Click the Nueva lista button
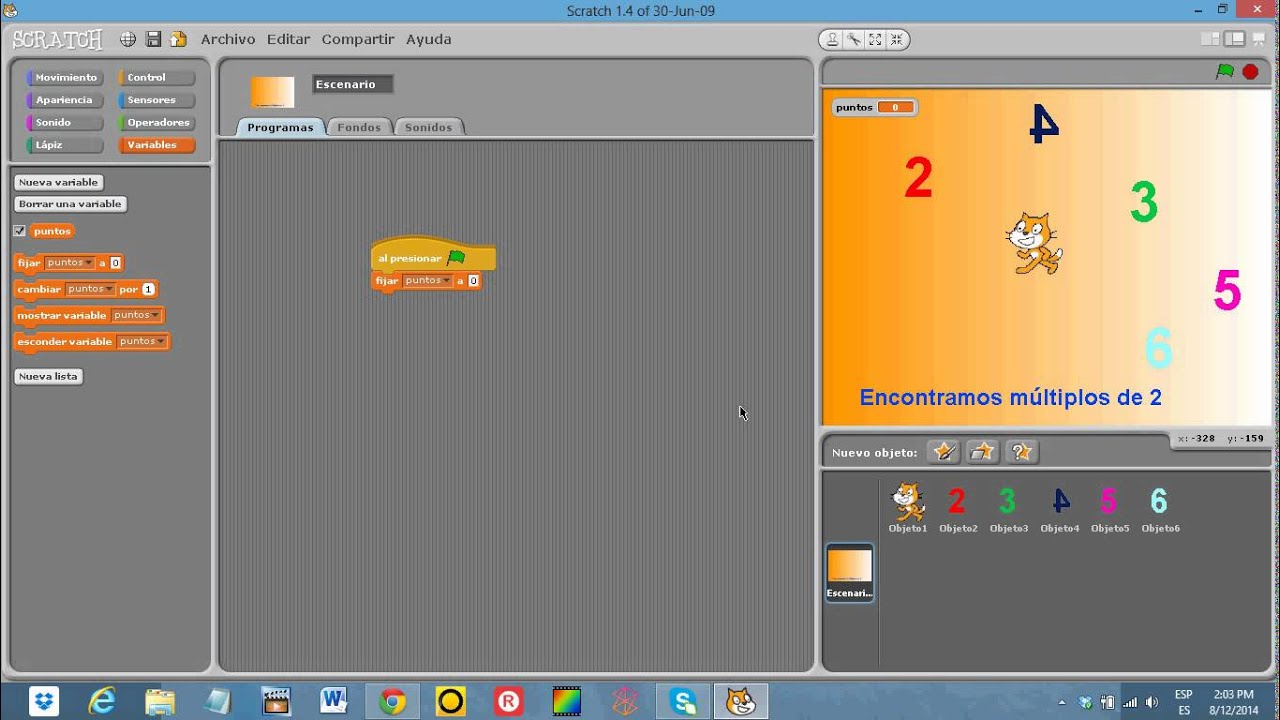1280x720 pixels. click(48, 377)
